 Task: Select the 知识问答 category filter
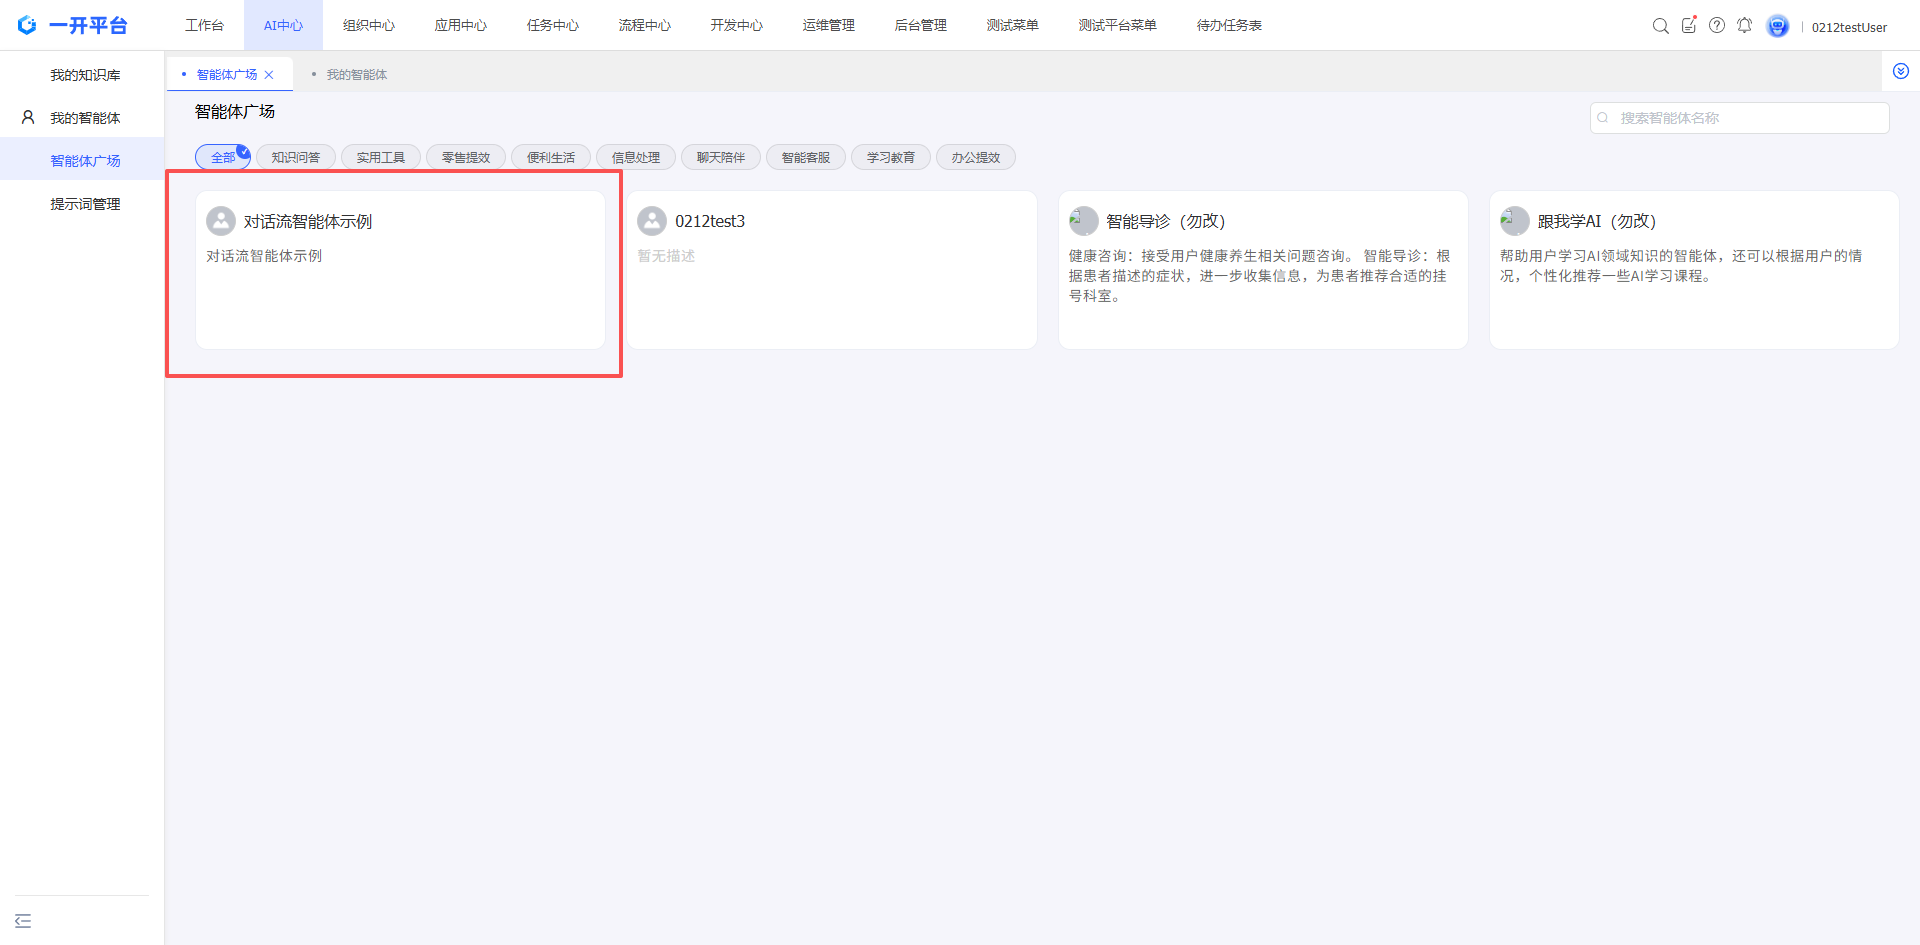(x=296, y=158)
